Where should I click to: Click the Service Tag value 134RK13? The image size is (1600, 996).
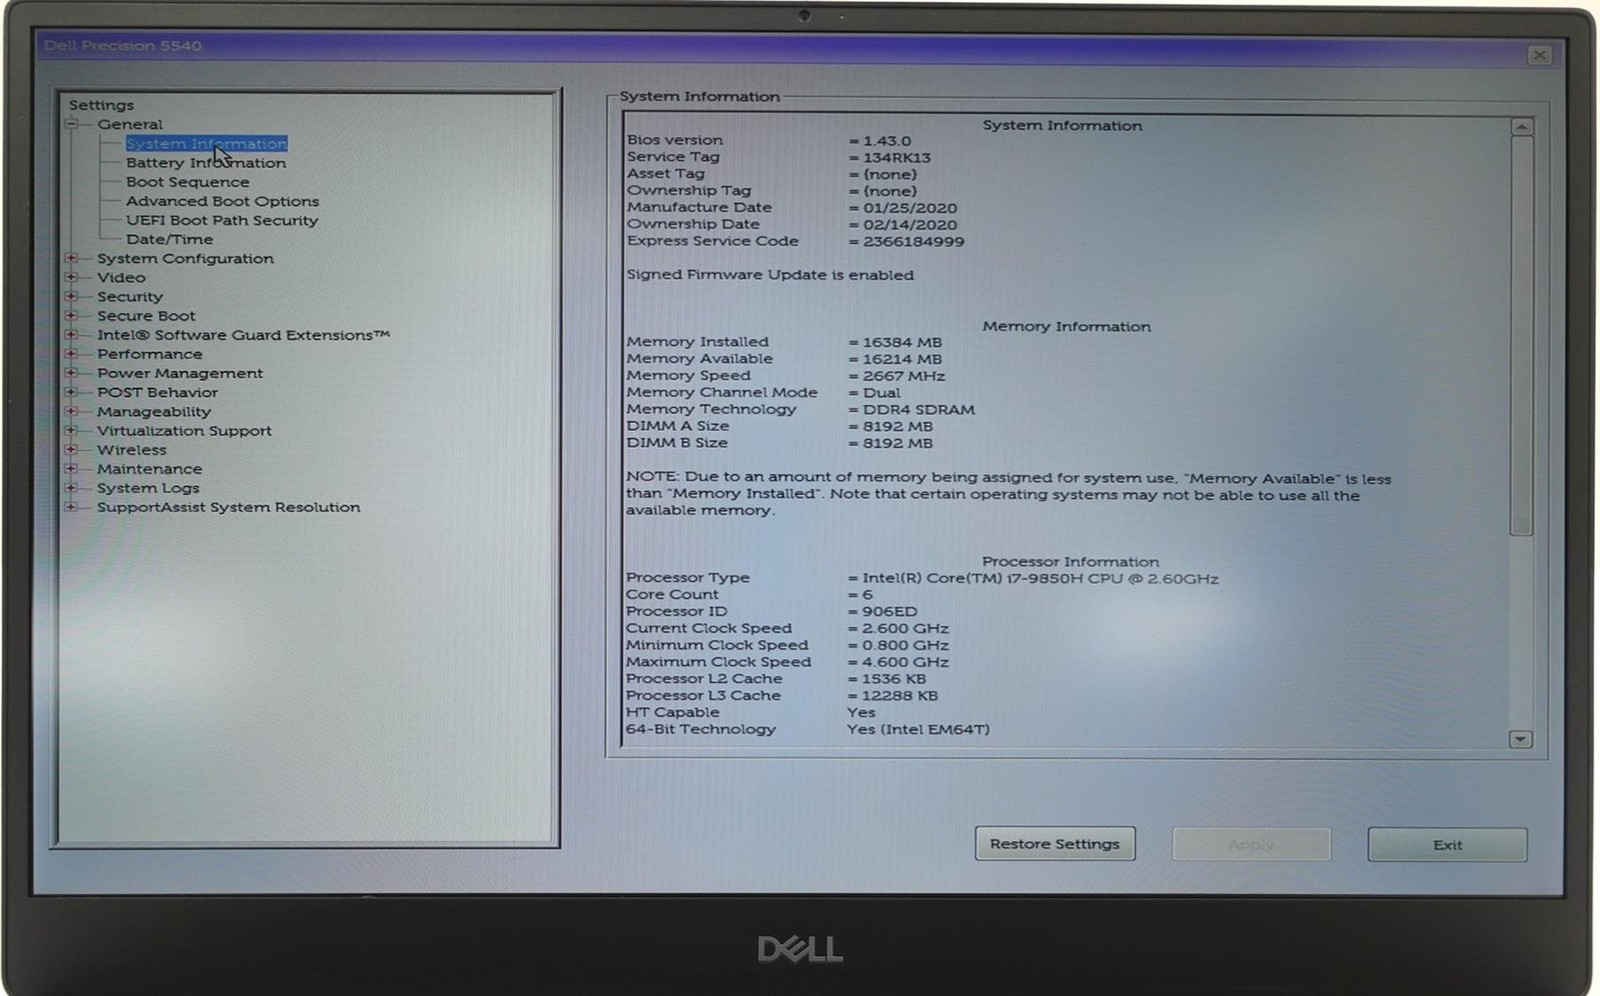[x=897, y=158]
